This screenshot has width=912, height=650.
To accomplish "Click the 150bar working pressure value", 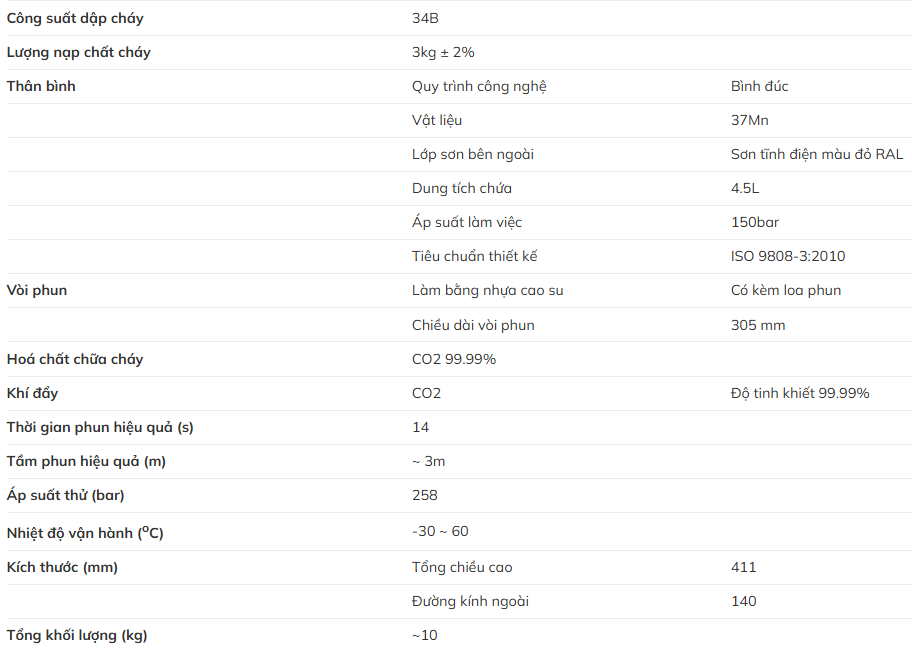I will click(754, 222).
